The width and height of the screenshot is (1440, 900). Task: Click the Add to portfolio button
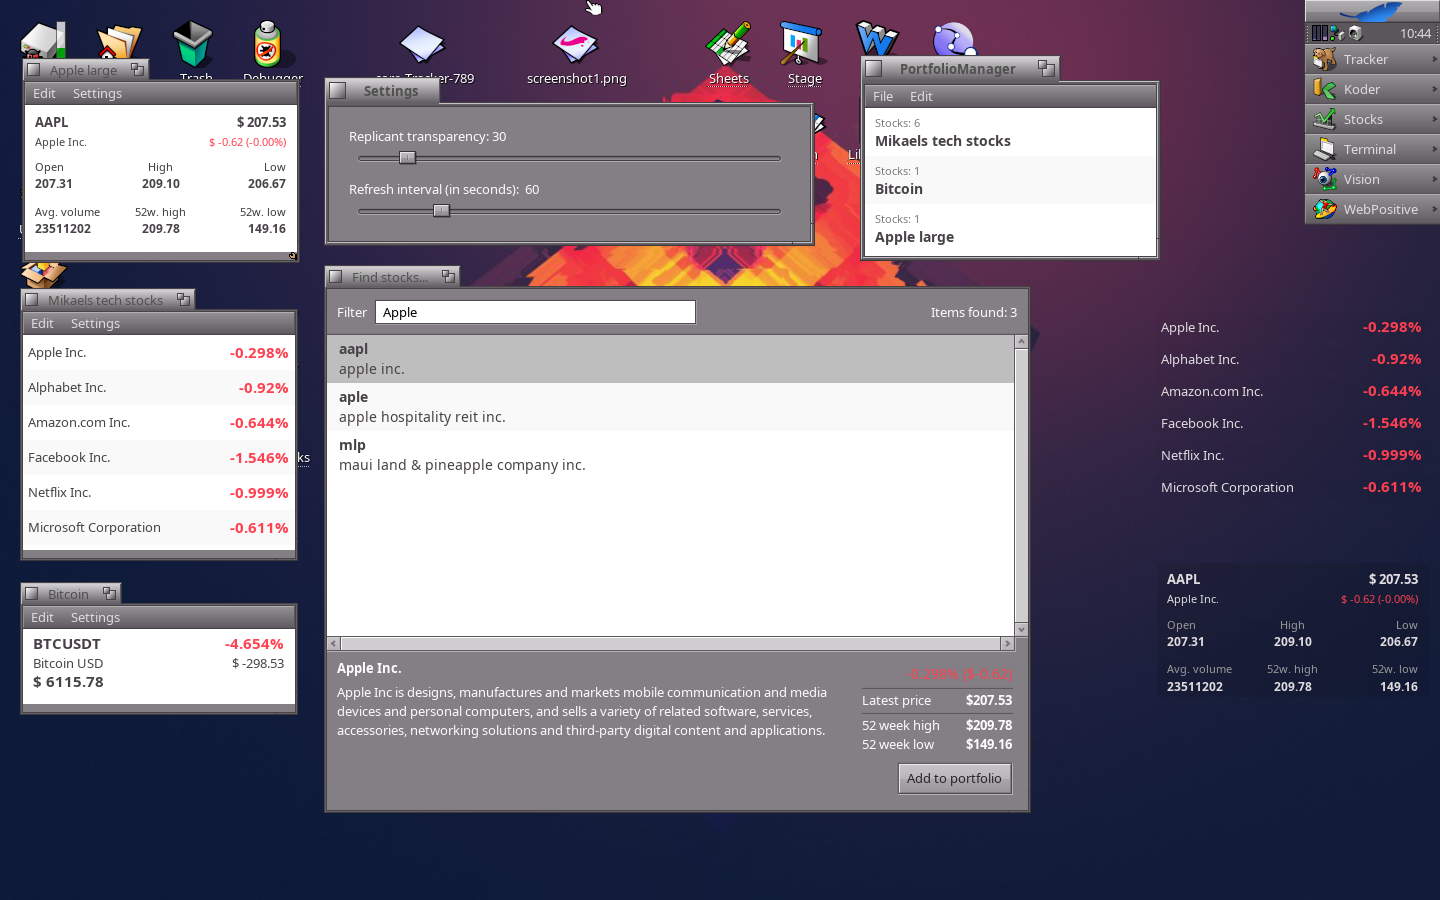pos(954,778)
